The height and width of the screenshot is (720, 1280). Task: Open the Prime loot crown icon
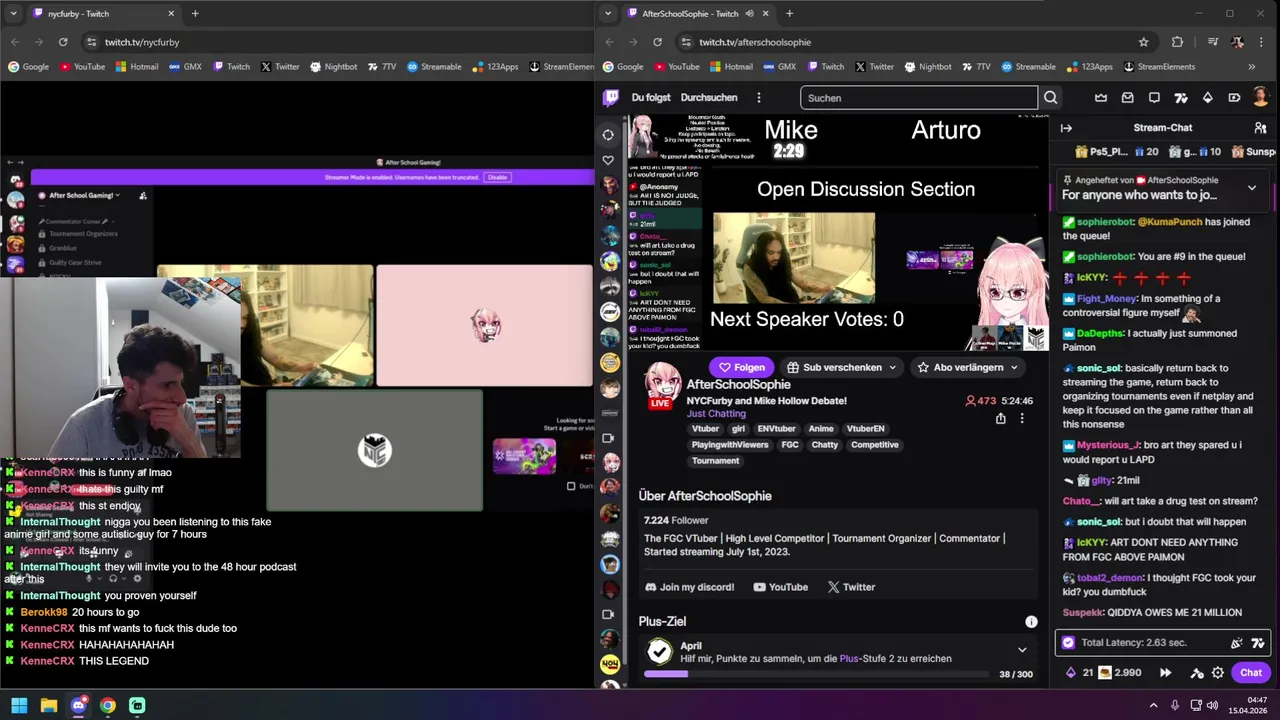(x=1101, y=98)
